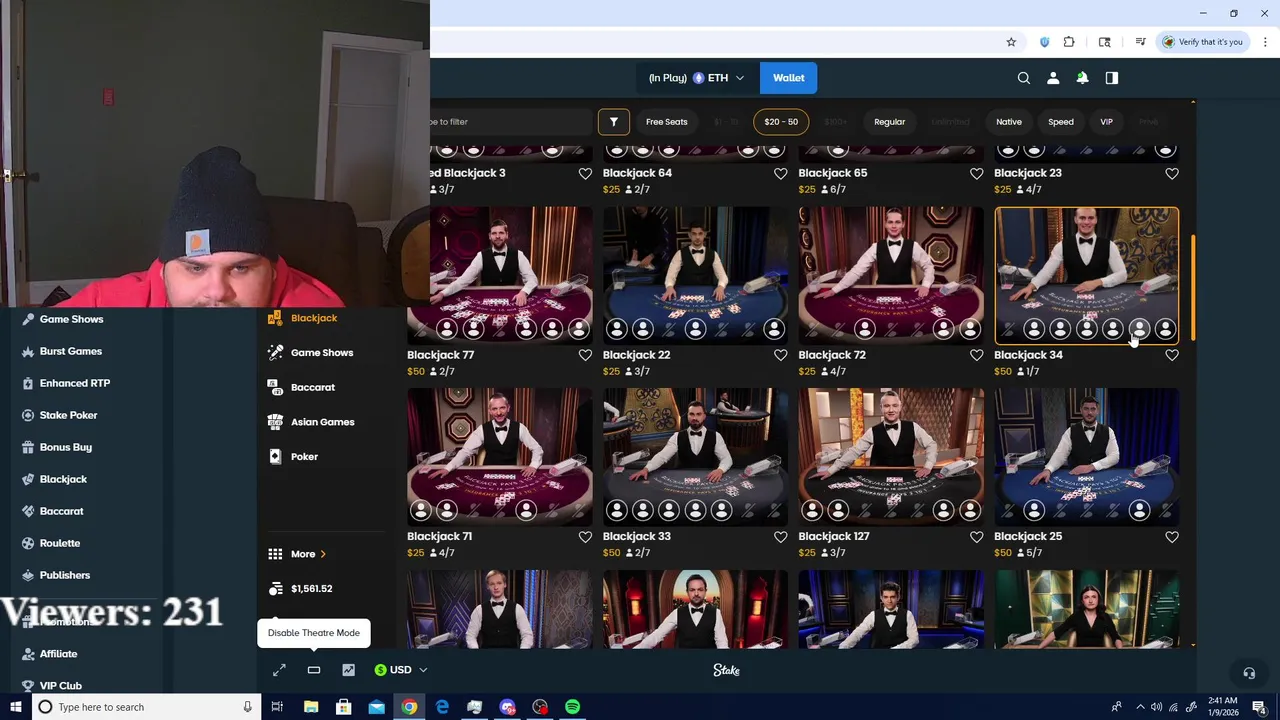
Task: Open the support headset icon
Action: pyautogui.click(x=1248, y=673)
